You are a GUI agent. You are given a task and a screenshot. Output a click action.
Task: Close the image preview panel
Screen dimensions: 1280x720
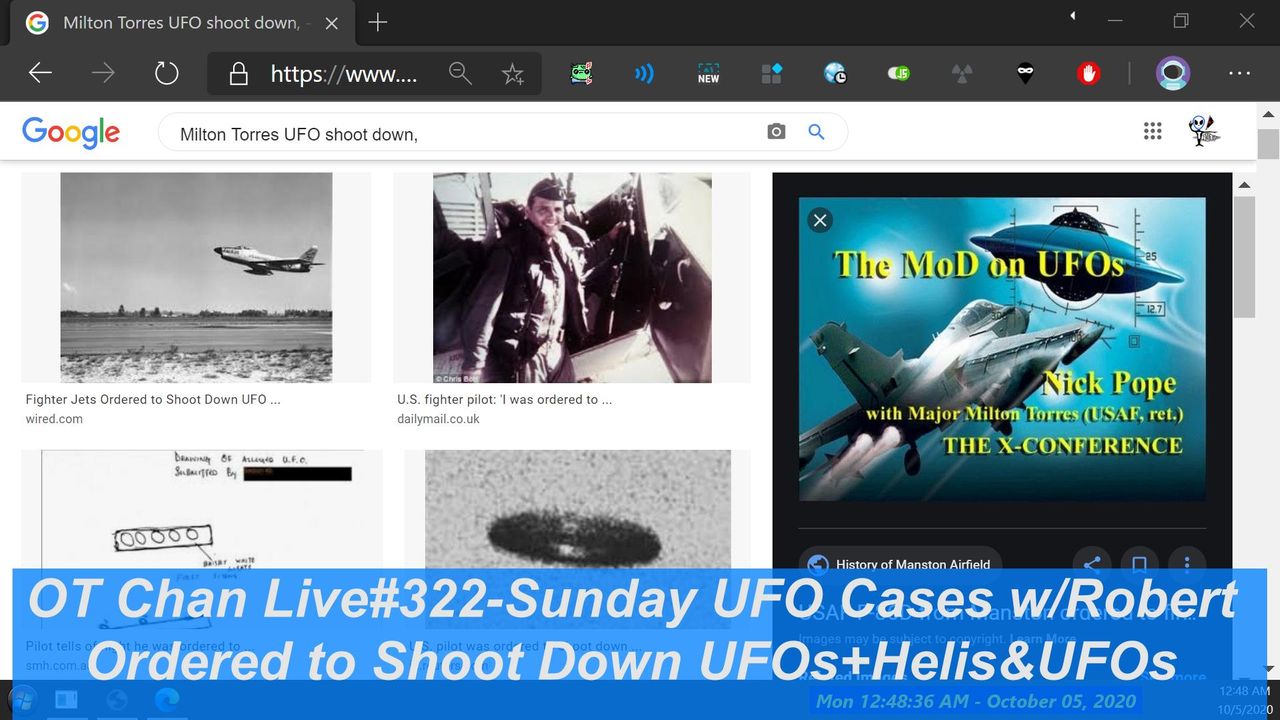pyautogui.click(x=820, y=220)
